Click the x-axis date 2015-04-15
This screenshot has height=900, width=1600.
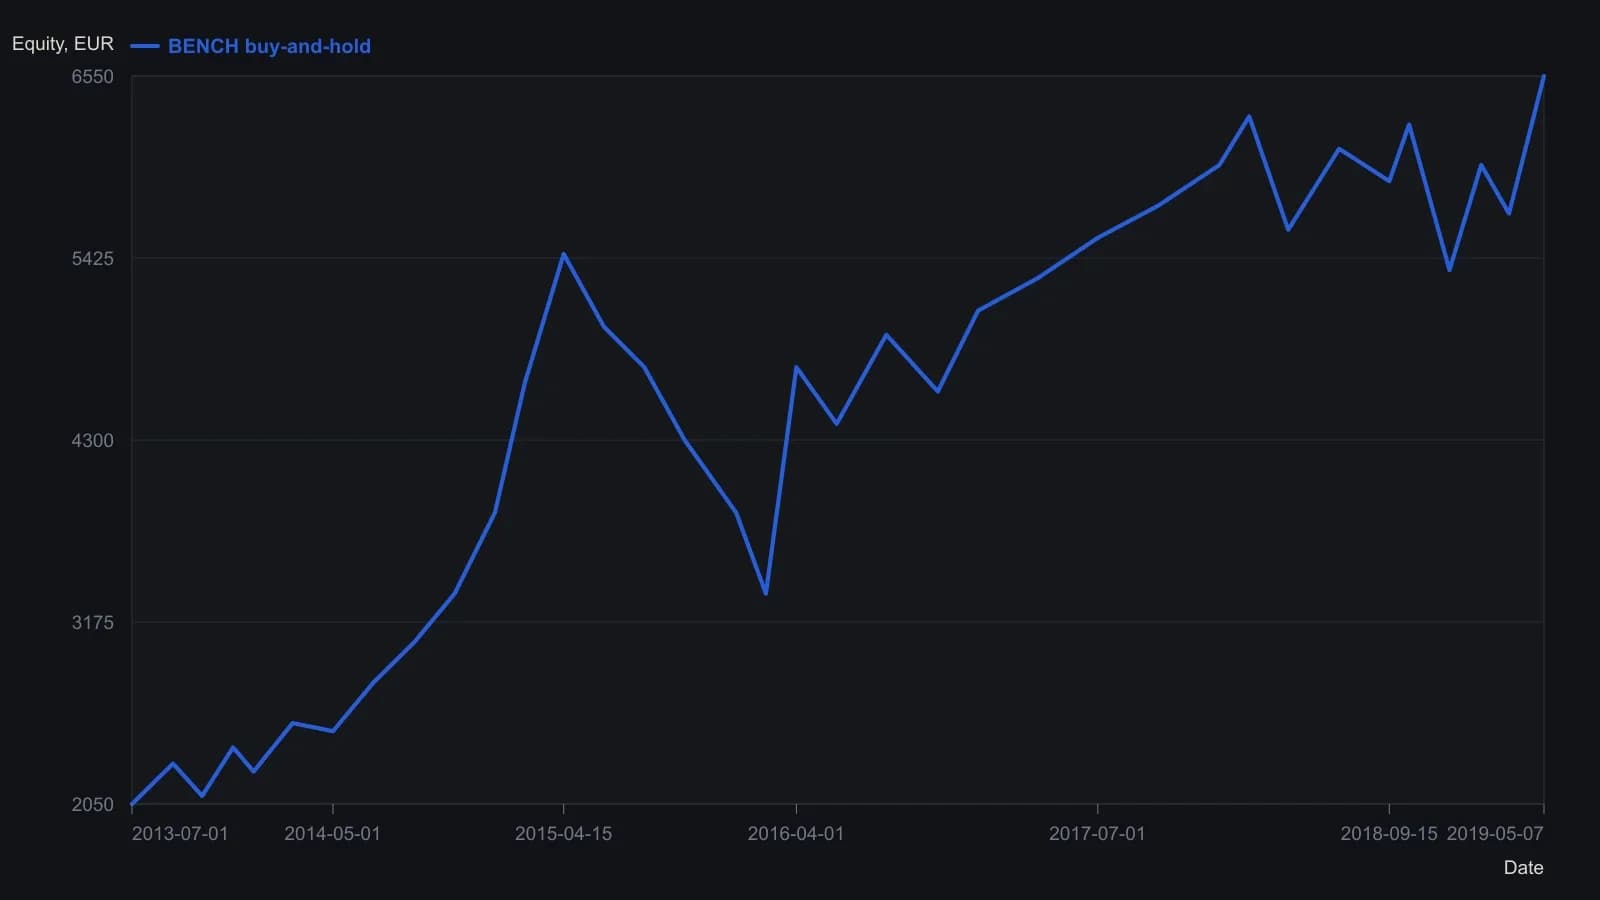tap(563, 834)
